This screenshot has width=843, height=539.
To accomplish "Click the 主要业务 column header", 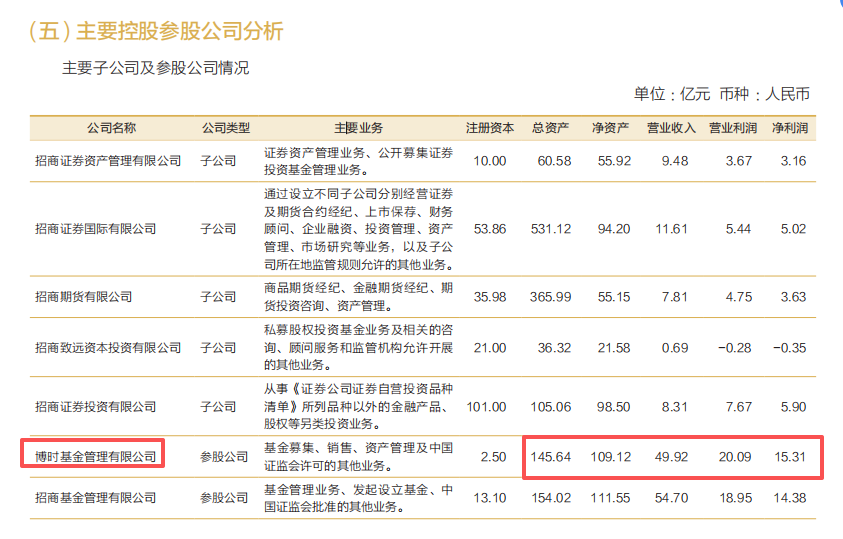I will point(358,128).
